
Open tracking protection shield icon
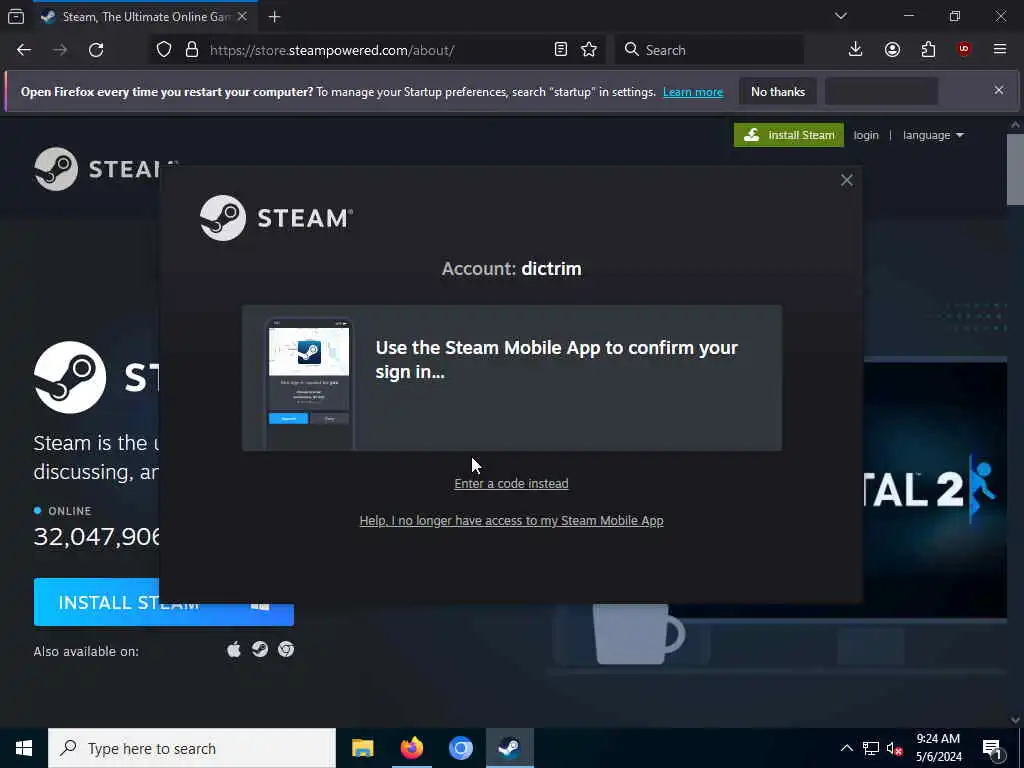pos(164,50)
